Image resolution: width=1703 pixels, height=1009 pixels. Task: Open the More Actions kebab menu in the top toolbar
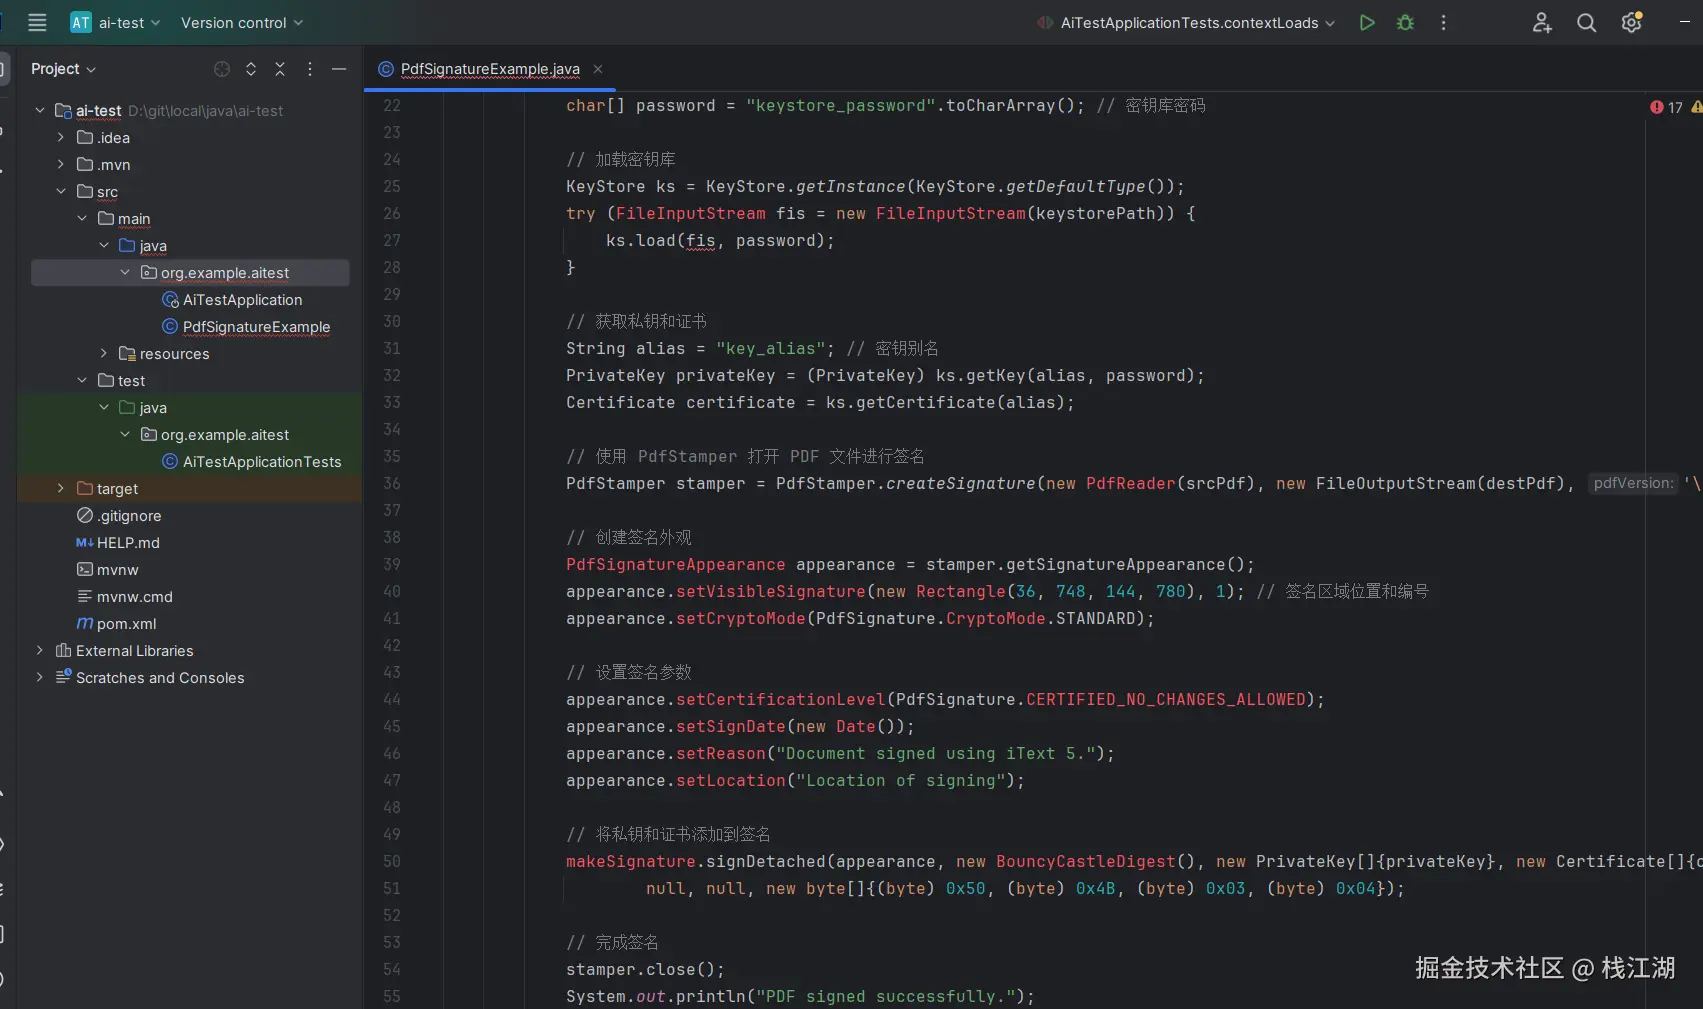coord(1443,22)
